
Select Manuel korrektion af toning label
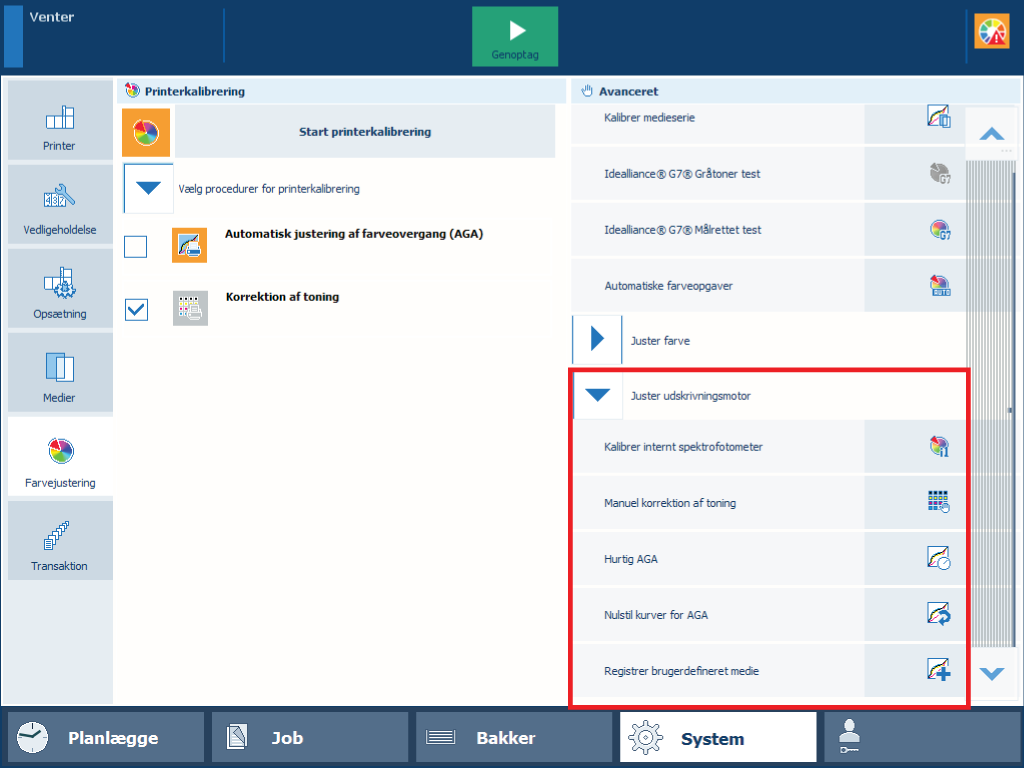[670, 503]
